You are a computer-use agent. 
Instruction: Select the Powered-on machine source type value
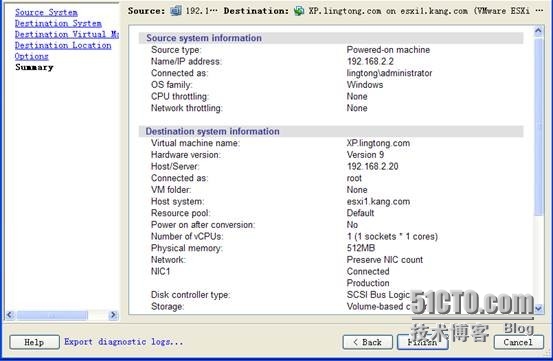tap(388, 50)
